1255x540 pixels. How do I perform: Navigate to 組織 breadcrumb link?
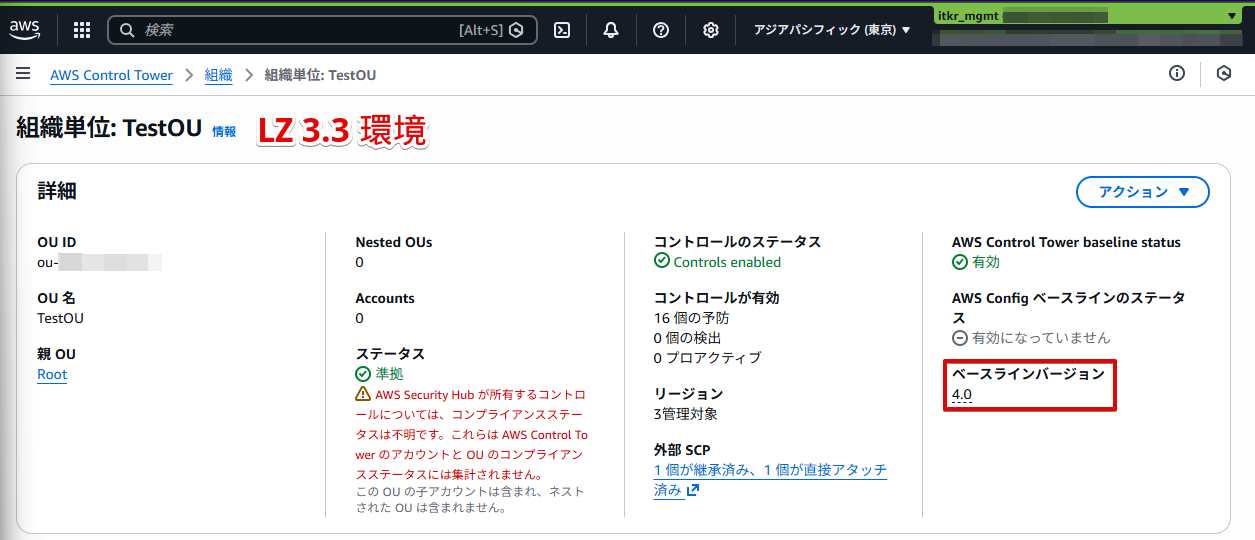tap(218, 75)
